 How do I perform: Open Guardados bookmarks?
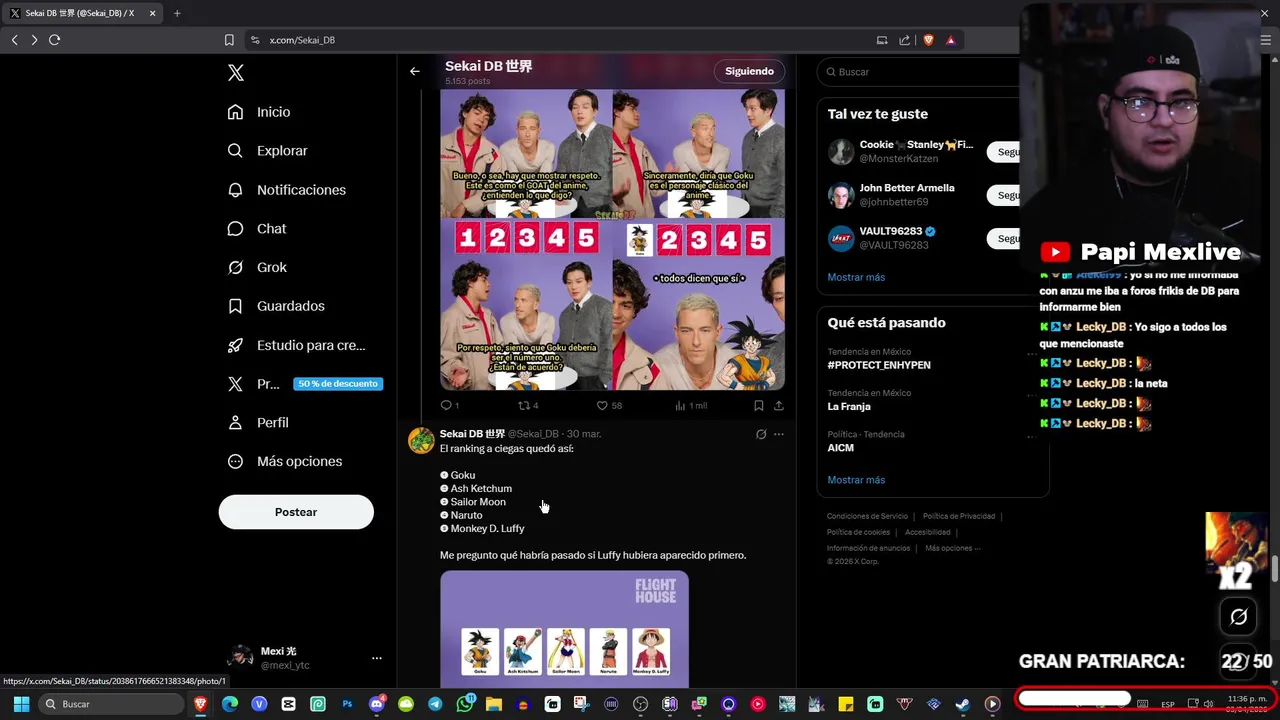275,306
